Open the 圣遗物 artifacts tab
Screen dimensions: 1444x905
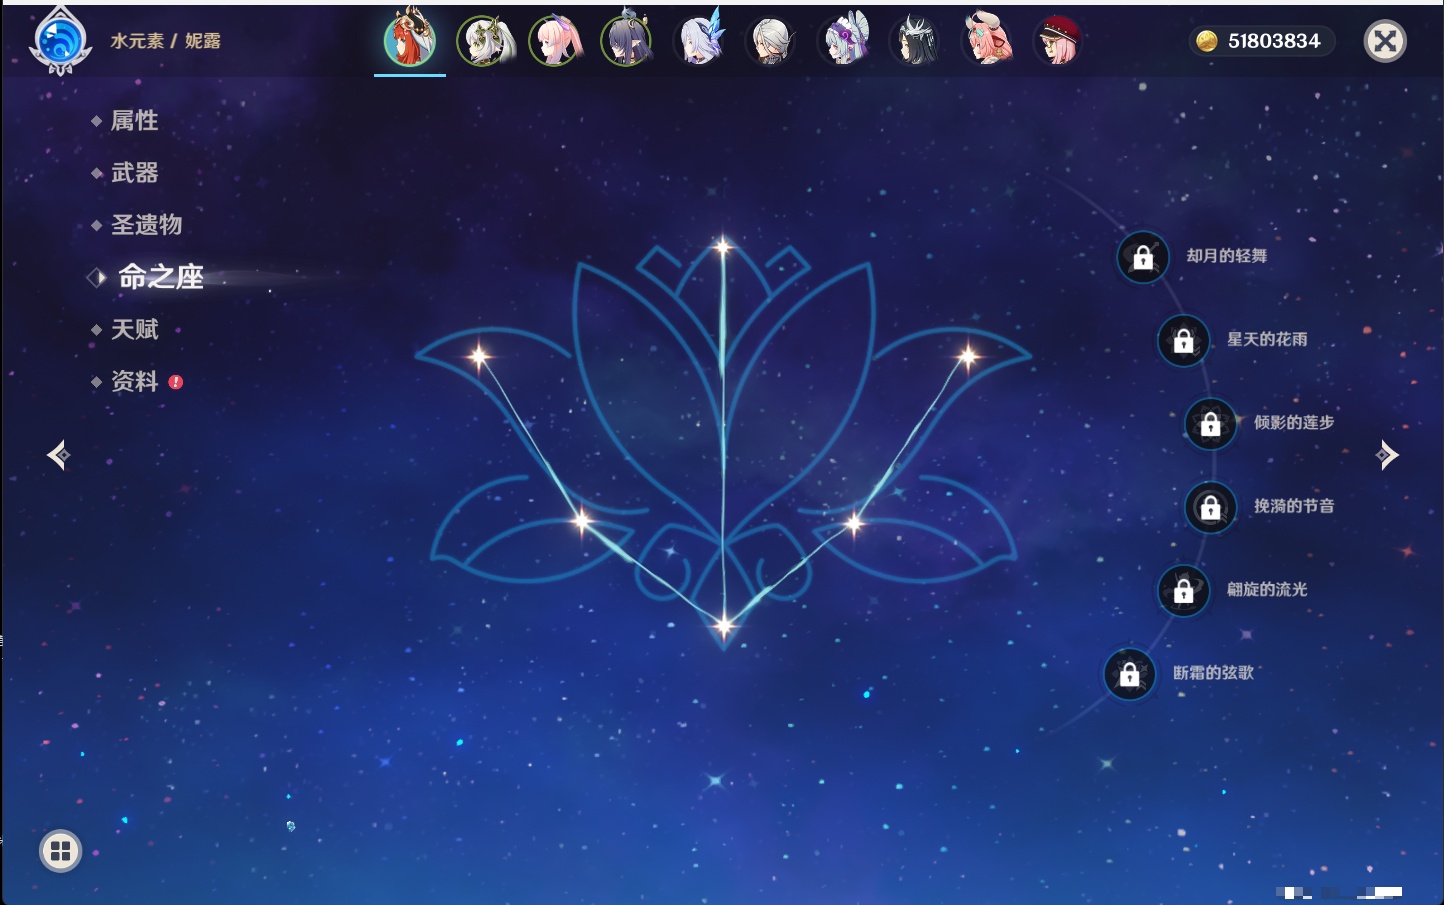coord(146,225)
